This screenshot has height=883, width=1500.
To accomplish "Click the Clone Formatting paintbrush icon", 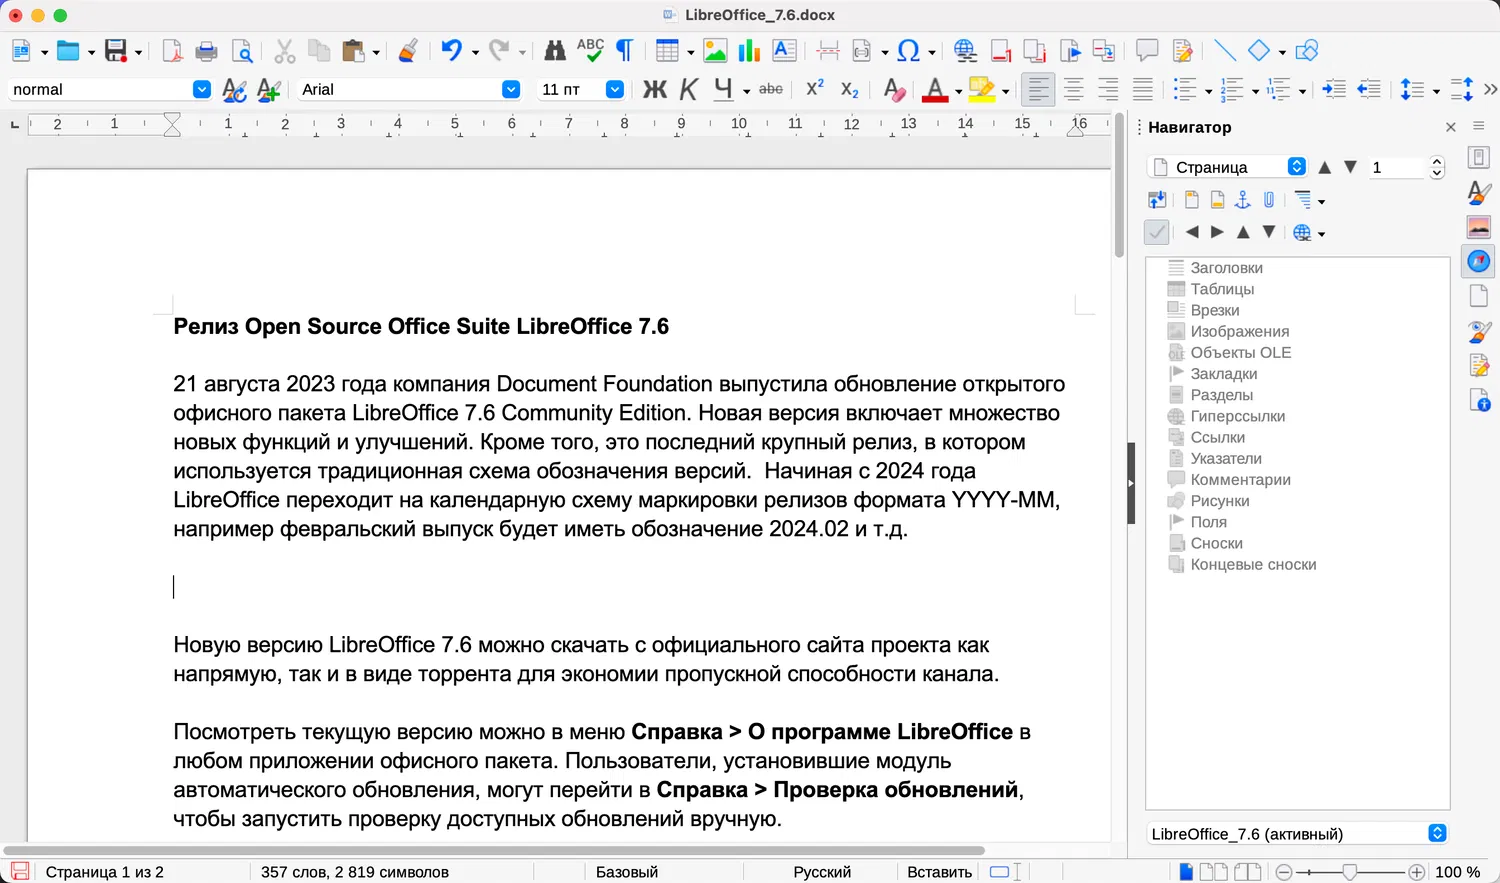I will tap(408, 51).
